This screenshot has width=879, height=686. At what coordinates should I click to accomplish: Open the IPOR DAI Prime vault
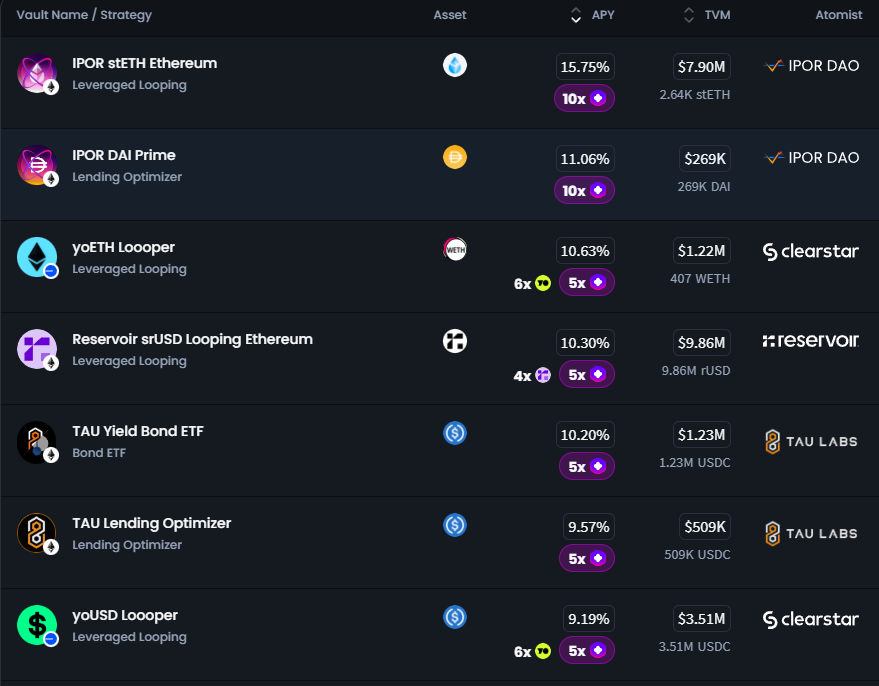(x=124, y=156)
